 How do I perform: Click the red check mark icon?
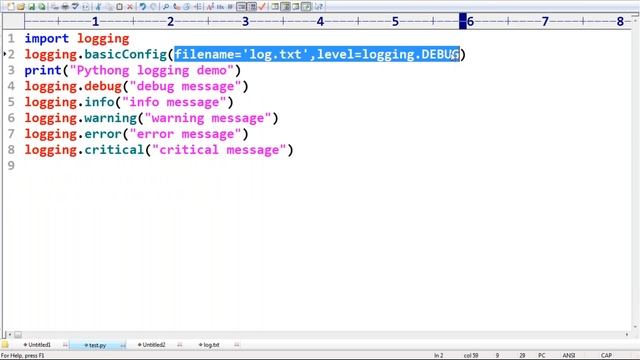[x=262, y=7]
